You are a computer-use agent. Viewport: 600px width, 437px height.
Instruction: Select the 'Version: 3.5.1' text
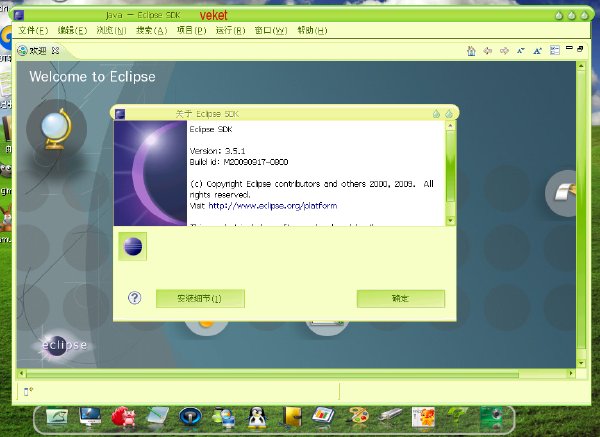(217, 151)
